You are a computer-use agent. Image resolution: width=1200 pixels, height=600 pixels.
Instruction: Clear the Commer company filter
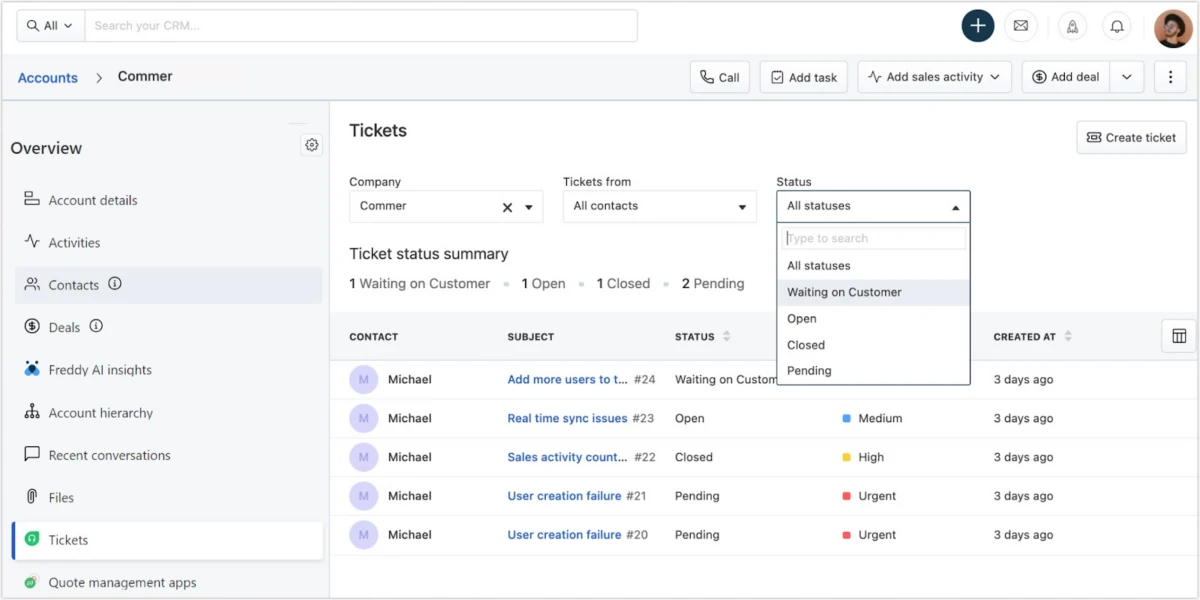coord(507,207)
